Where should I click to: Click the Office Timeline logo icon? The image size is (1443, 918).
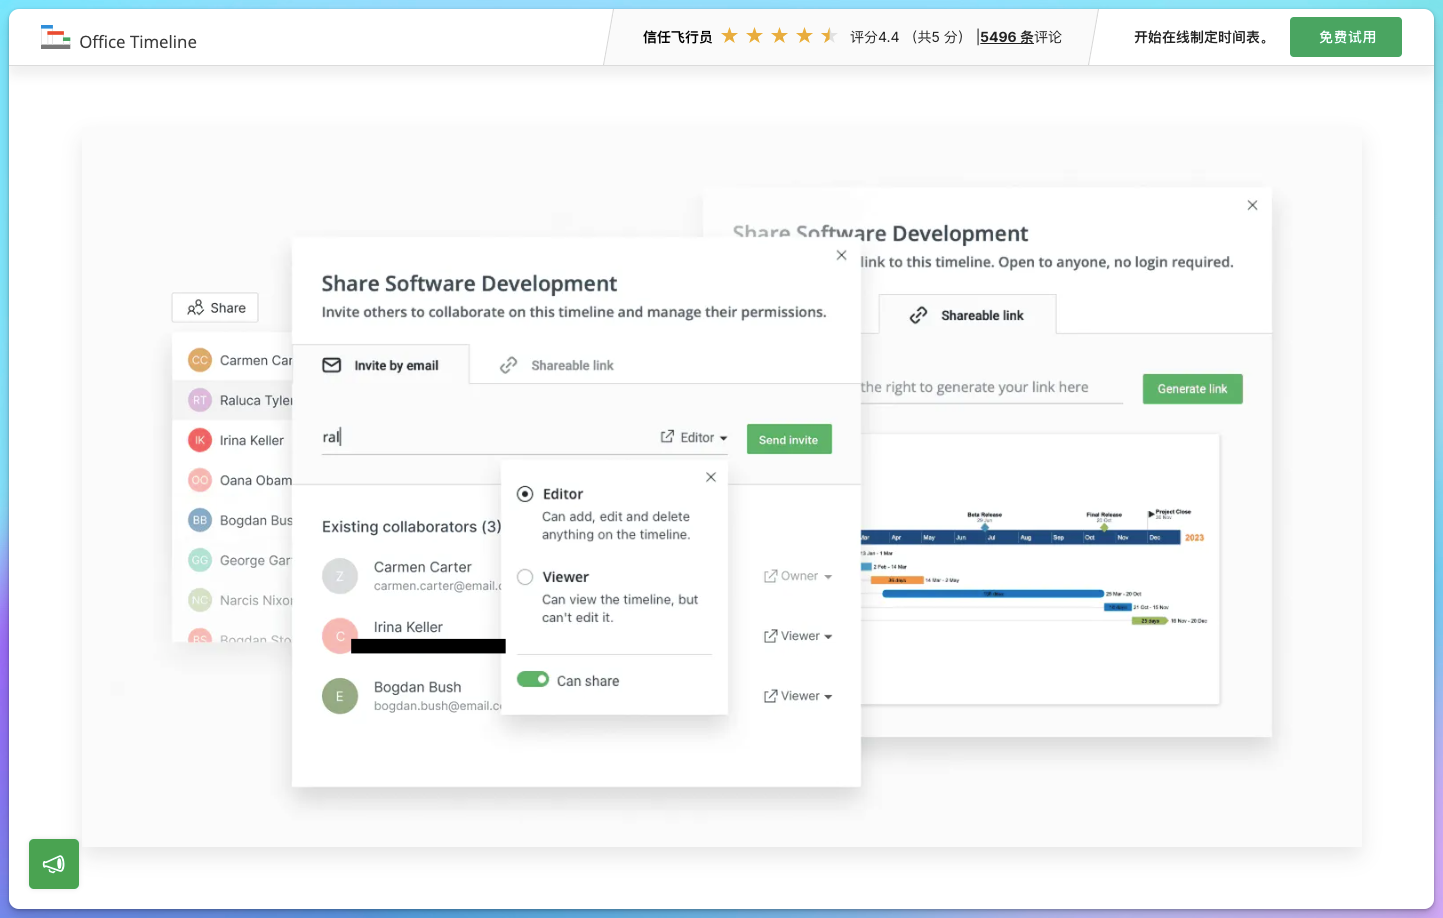(x=55, y=38)
